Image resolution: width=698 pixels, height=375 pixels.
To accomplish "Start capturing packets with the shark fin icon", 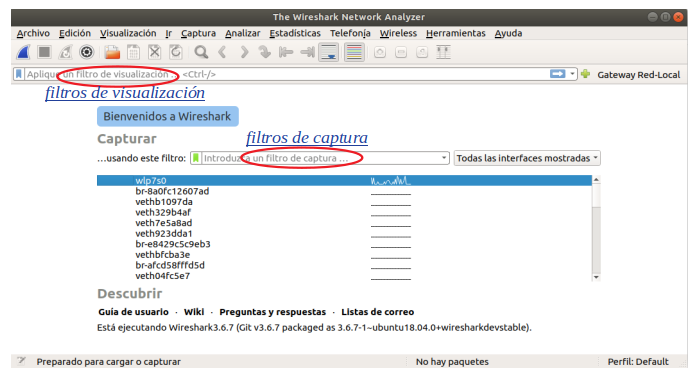I will point(23,52).
